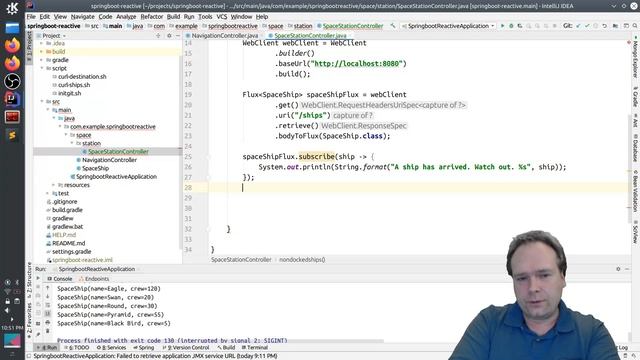
Task: Open Project panel settings gear
Action: click(x=169, y=36)
